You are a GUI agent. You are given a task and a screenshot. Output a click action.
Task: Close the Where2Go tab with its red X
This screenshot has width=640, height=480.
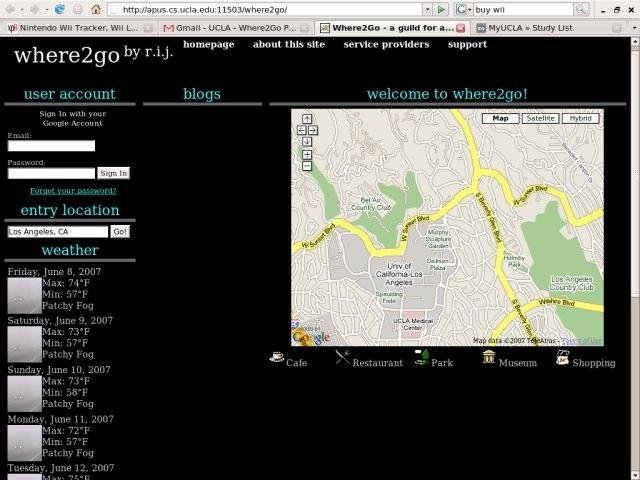click(460, 28)
